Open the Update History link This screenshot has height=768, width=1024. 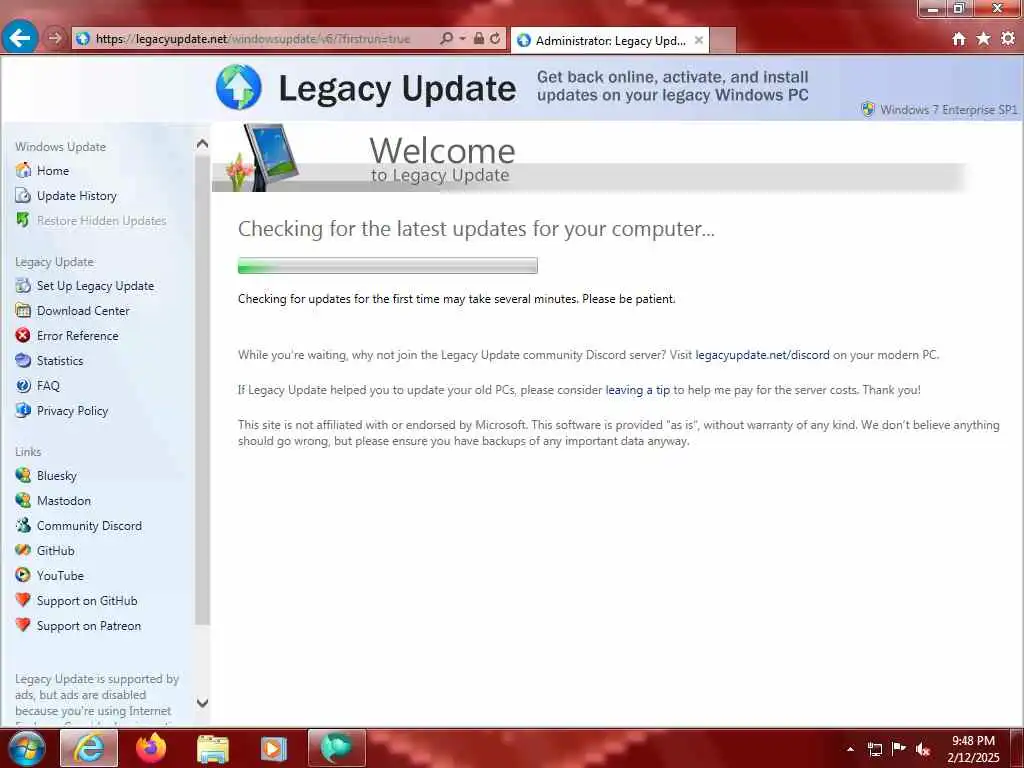[x=76, y=196]
